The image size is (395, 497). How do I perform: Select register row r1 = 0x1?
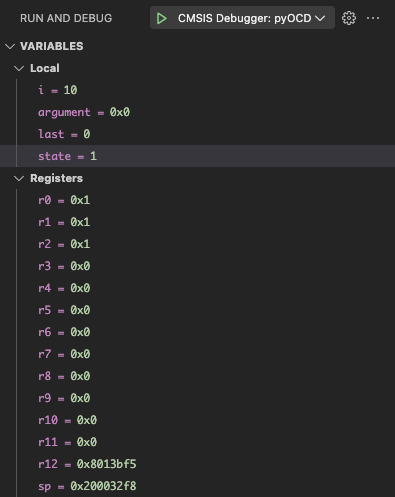coord(197,222)
